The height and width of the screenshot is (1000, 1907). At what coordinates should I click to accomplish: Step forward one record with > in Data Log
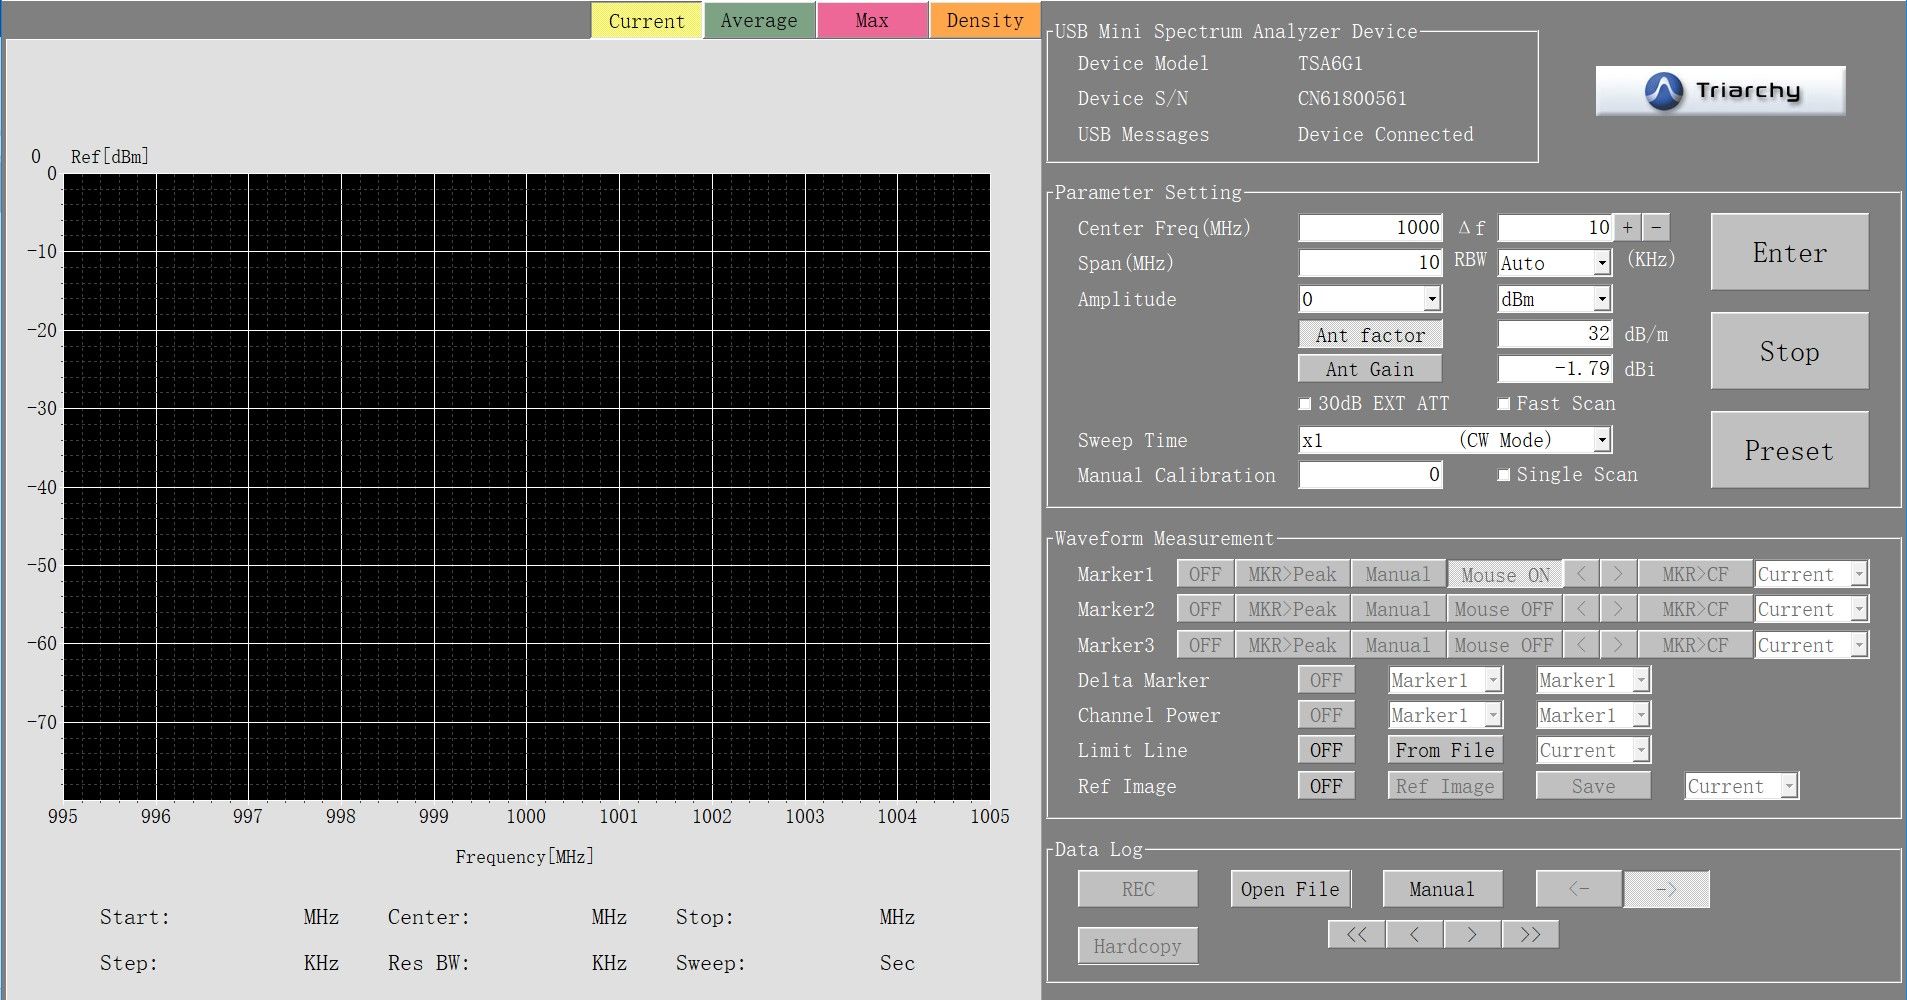tap(1472, 934)
